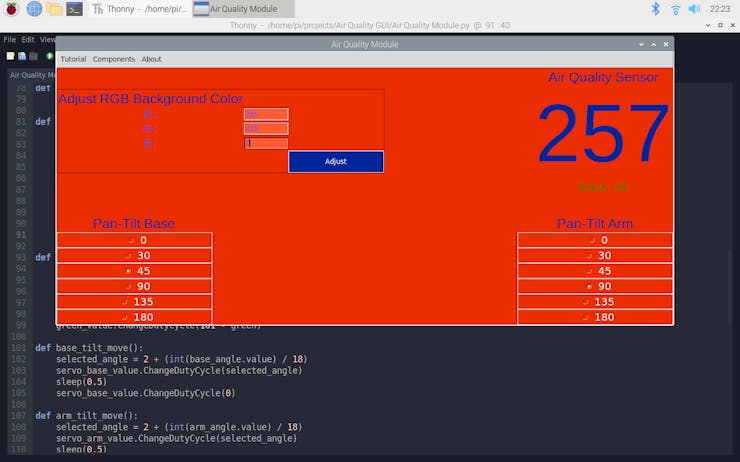Viewport: 740px width, 462px height.
Task: Select Pan-Tilt Base angle 90
Action: [134, 286]
